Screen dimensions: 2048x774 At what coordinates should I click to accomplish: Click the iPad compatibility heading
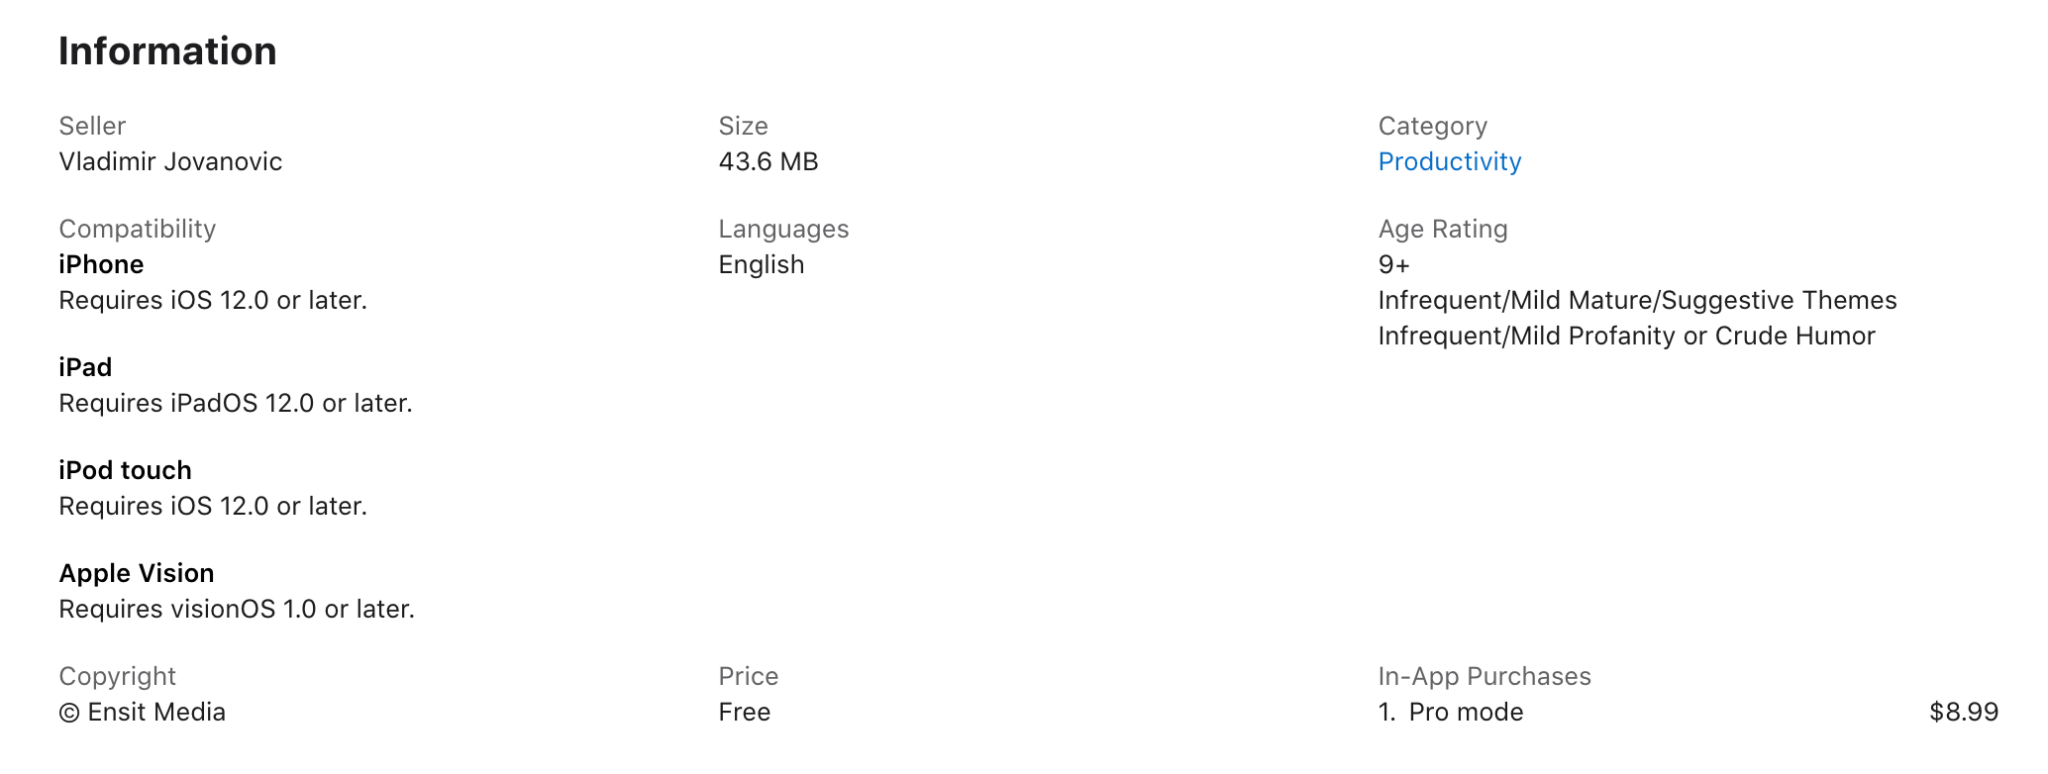[x=85, y=368]
